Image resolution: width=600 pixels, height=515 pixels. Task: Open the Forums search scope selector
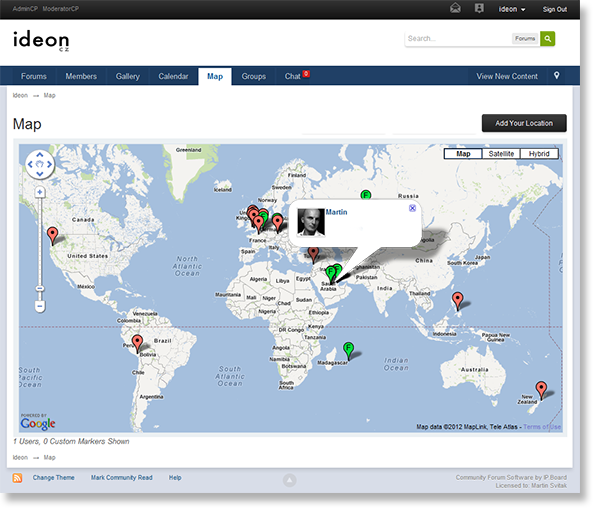pyautogui.click(x=525, y=38)
